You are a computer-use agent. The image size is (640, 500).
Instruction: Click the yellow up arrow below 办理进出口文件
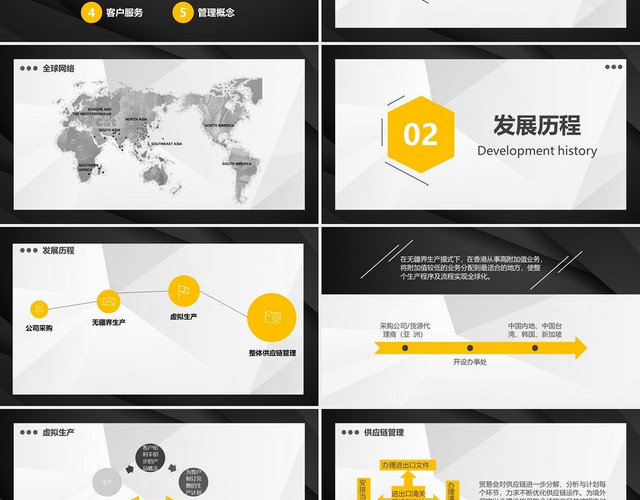(x=408, y=478)
